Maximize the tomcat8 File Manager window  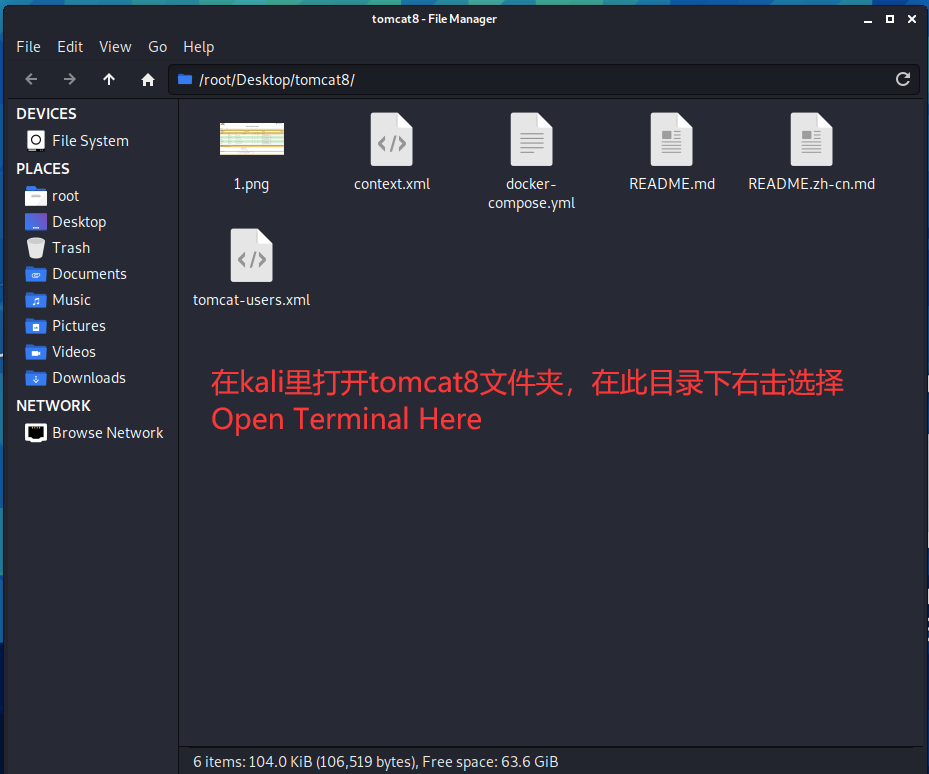890,20
